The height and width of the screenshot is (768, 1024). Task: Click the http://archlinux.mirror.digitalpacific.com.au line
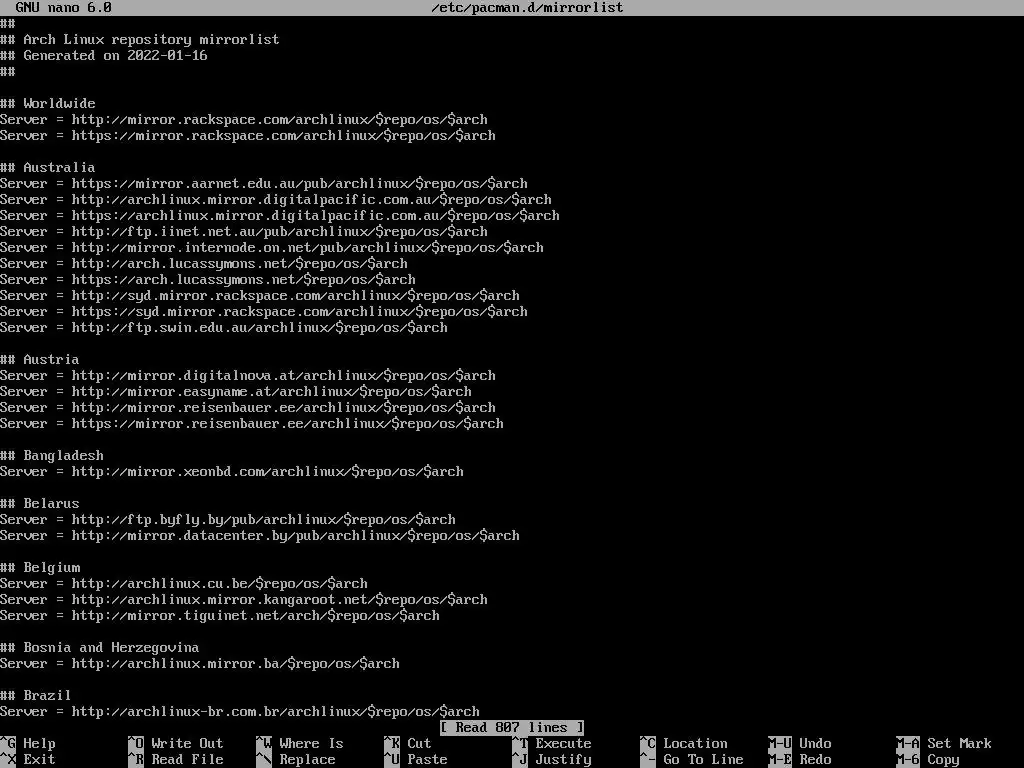coord(276,199)
